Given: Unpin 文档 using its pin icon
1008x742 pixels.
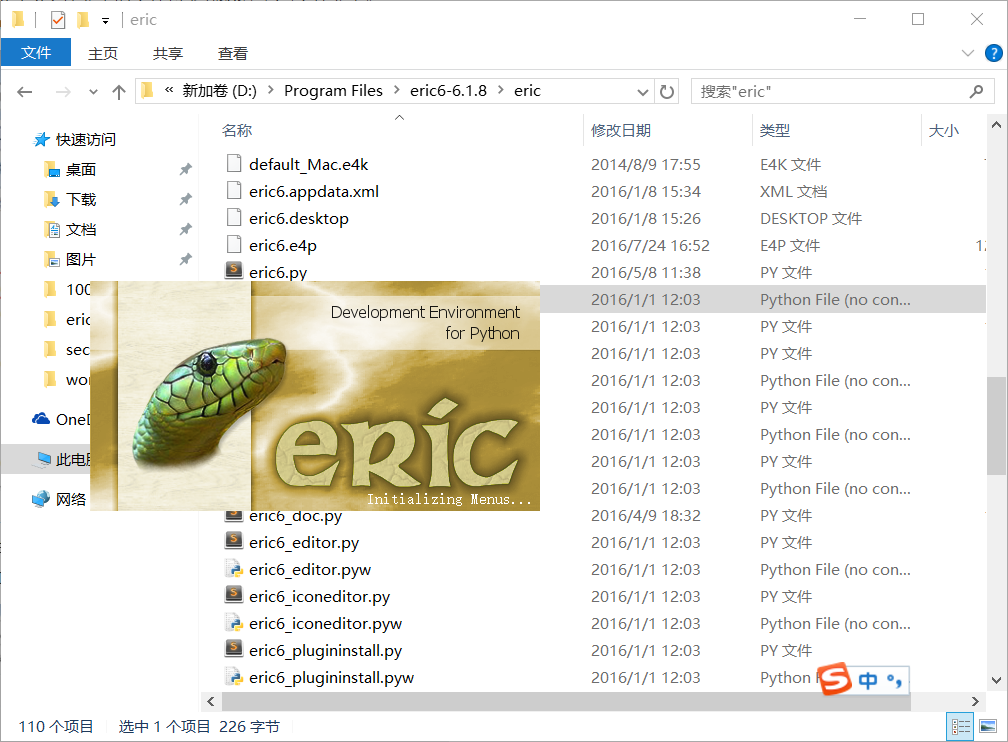Looking at the screenshot, I should [185, 230].
